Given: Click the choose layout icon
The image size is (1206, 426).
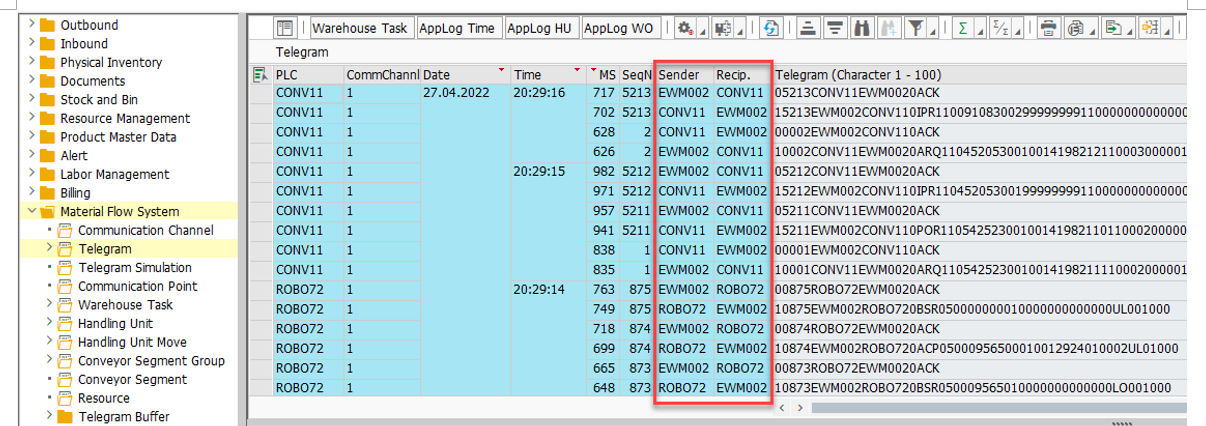Looking at the screenshot, I should (1150, 28).
